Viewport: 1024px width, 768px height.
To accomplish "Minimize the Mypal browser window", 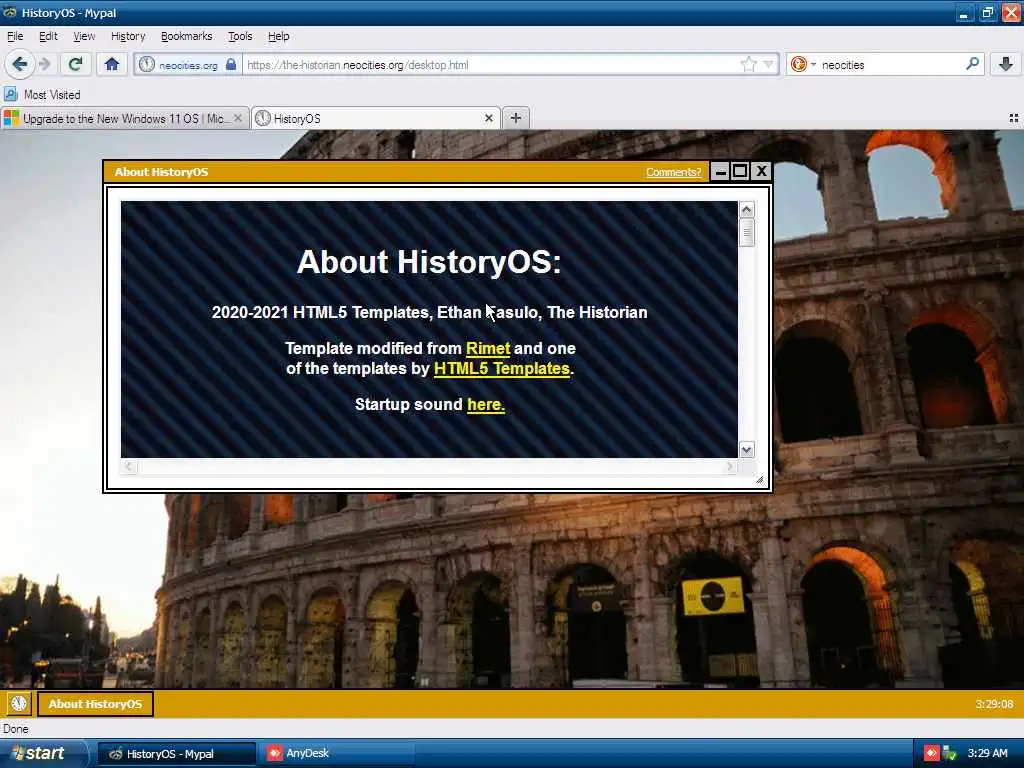I will (x=965, y=12).
